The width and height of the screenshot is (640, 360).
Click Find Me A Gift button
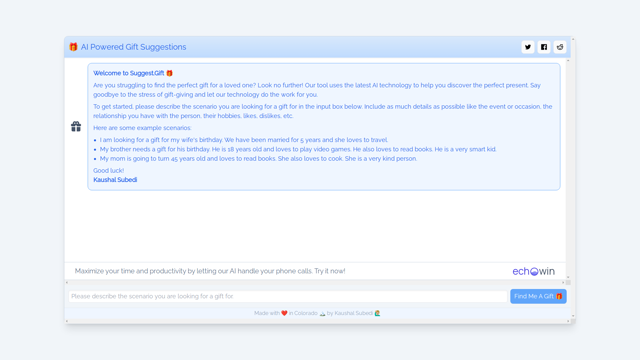(x=538, y=296)
